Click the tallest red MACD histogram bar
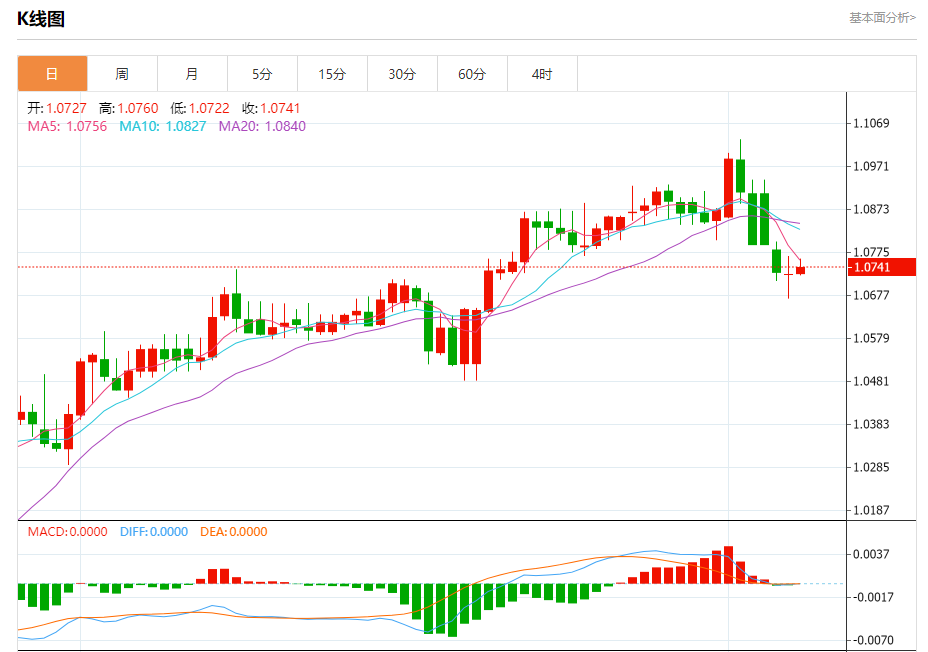This screenshot has width=928, height=652. (x=728, y=565)
